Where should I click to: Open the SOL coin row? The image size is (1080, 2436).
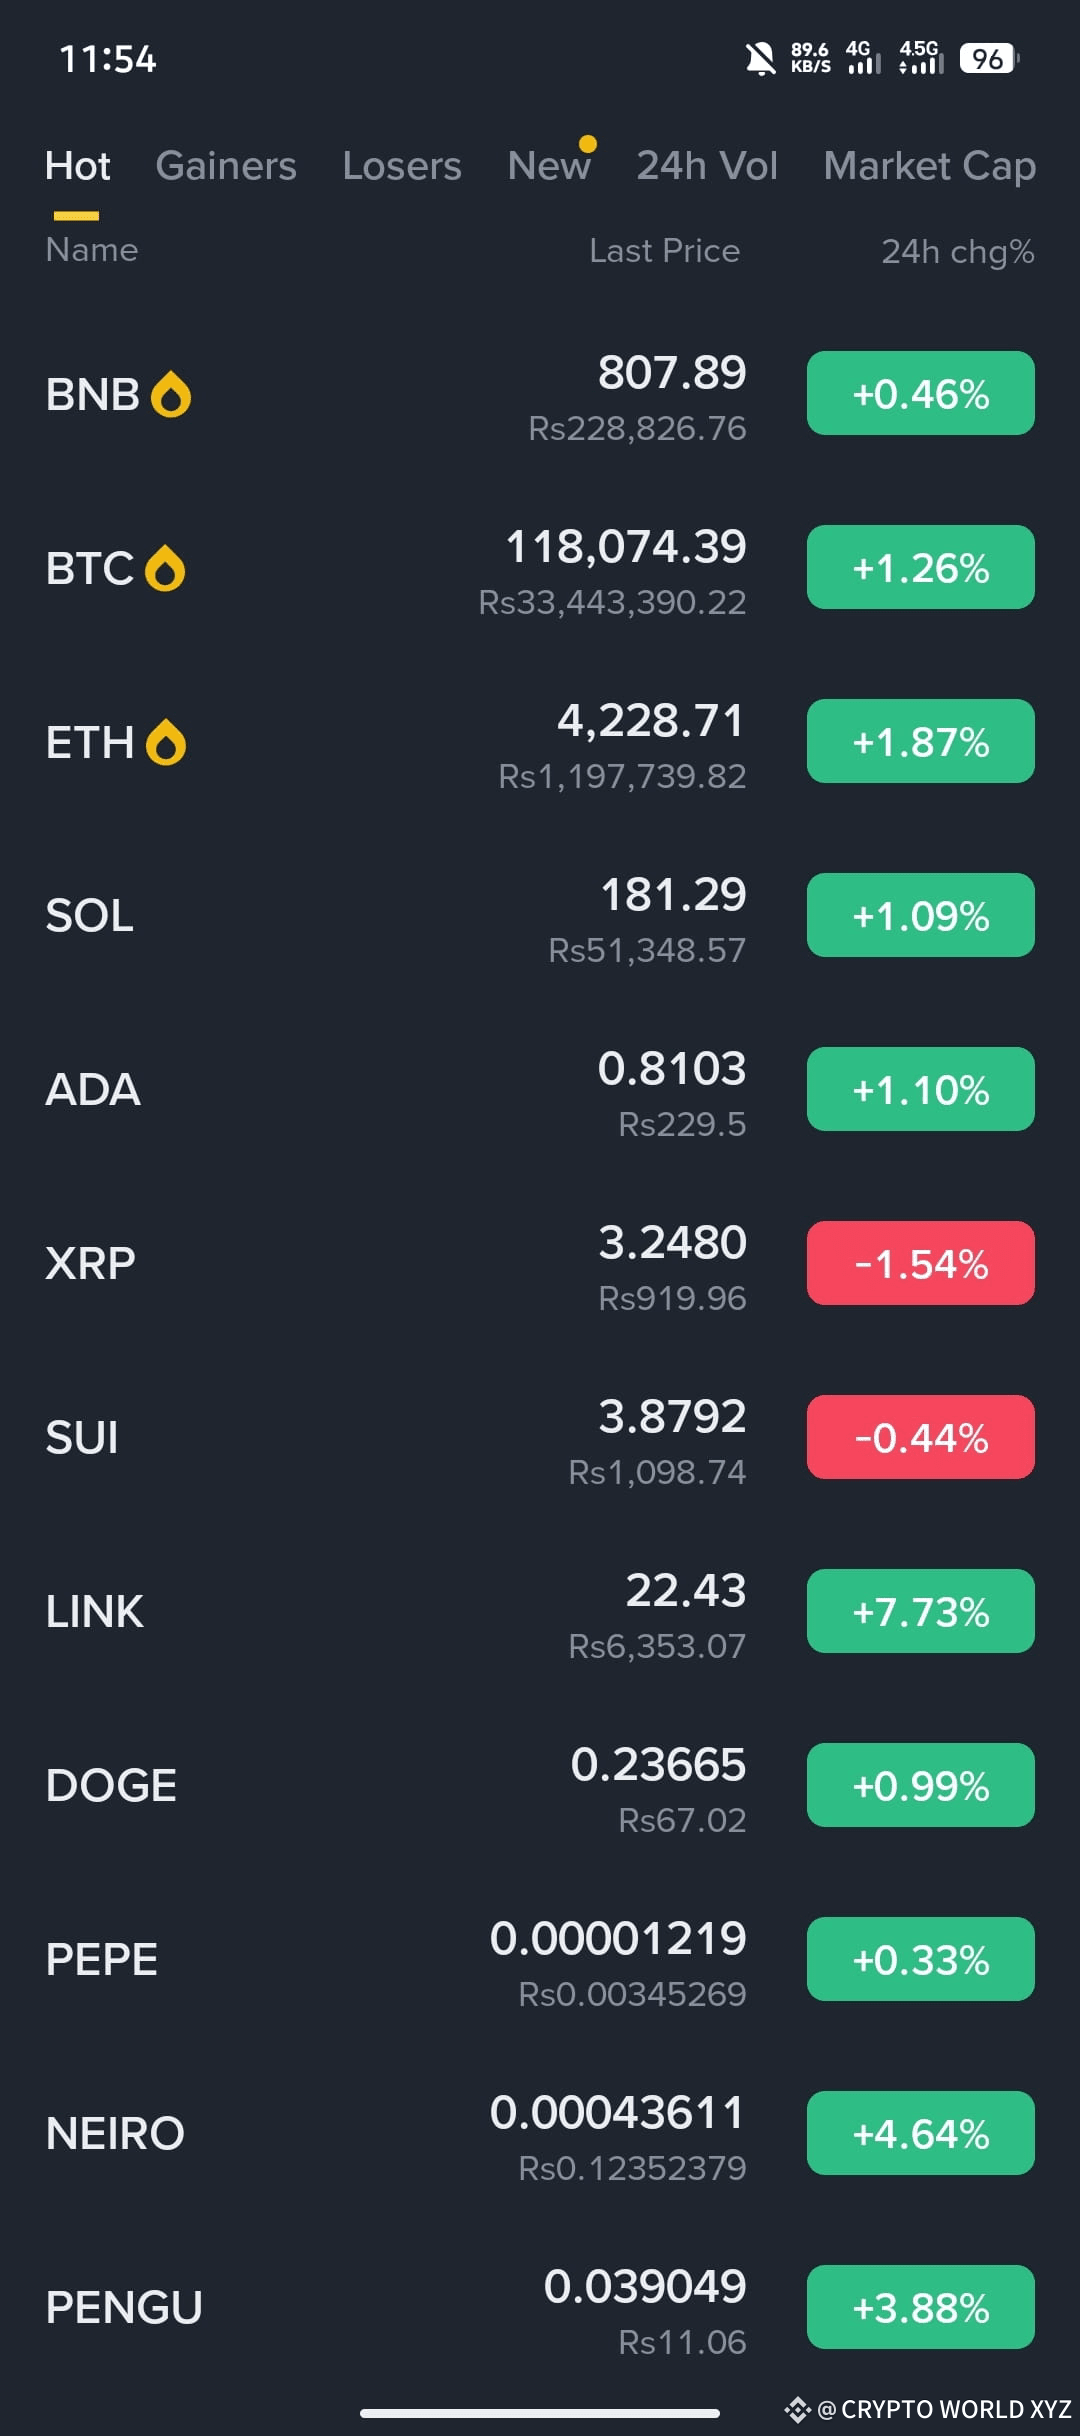tap(540, 915)
